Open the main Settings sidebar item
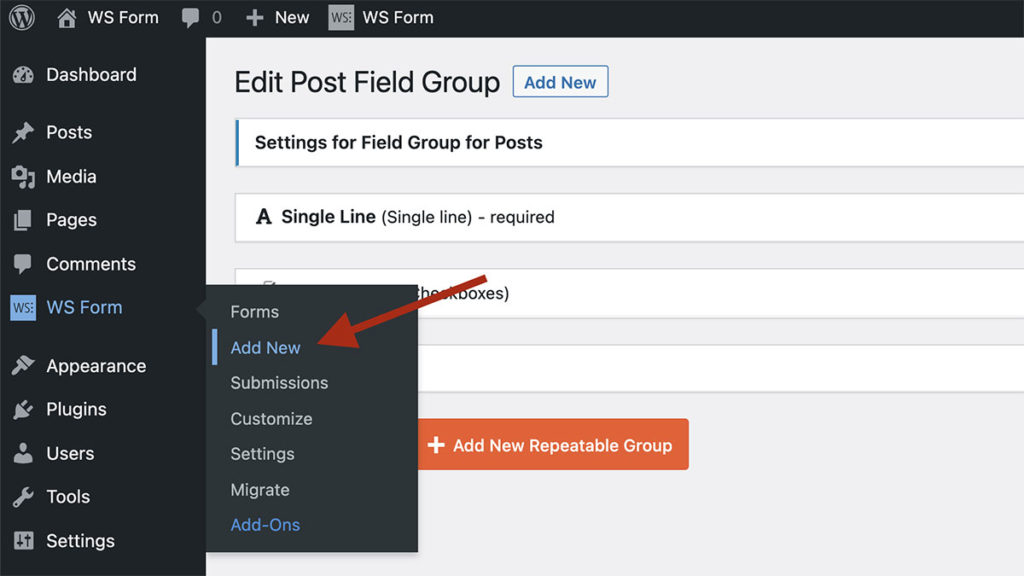This screenshot has width=1024, height=576. [x=80, y=541]
